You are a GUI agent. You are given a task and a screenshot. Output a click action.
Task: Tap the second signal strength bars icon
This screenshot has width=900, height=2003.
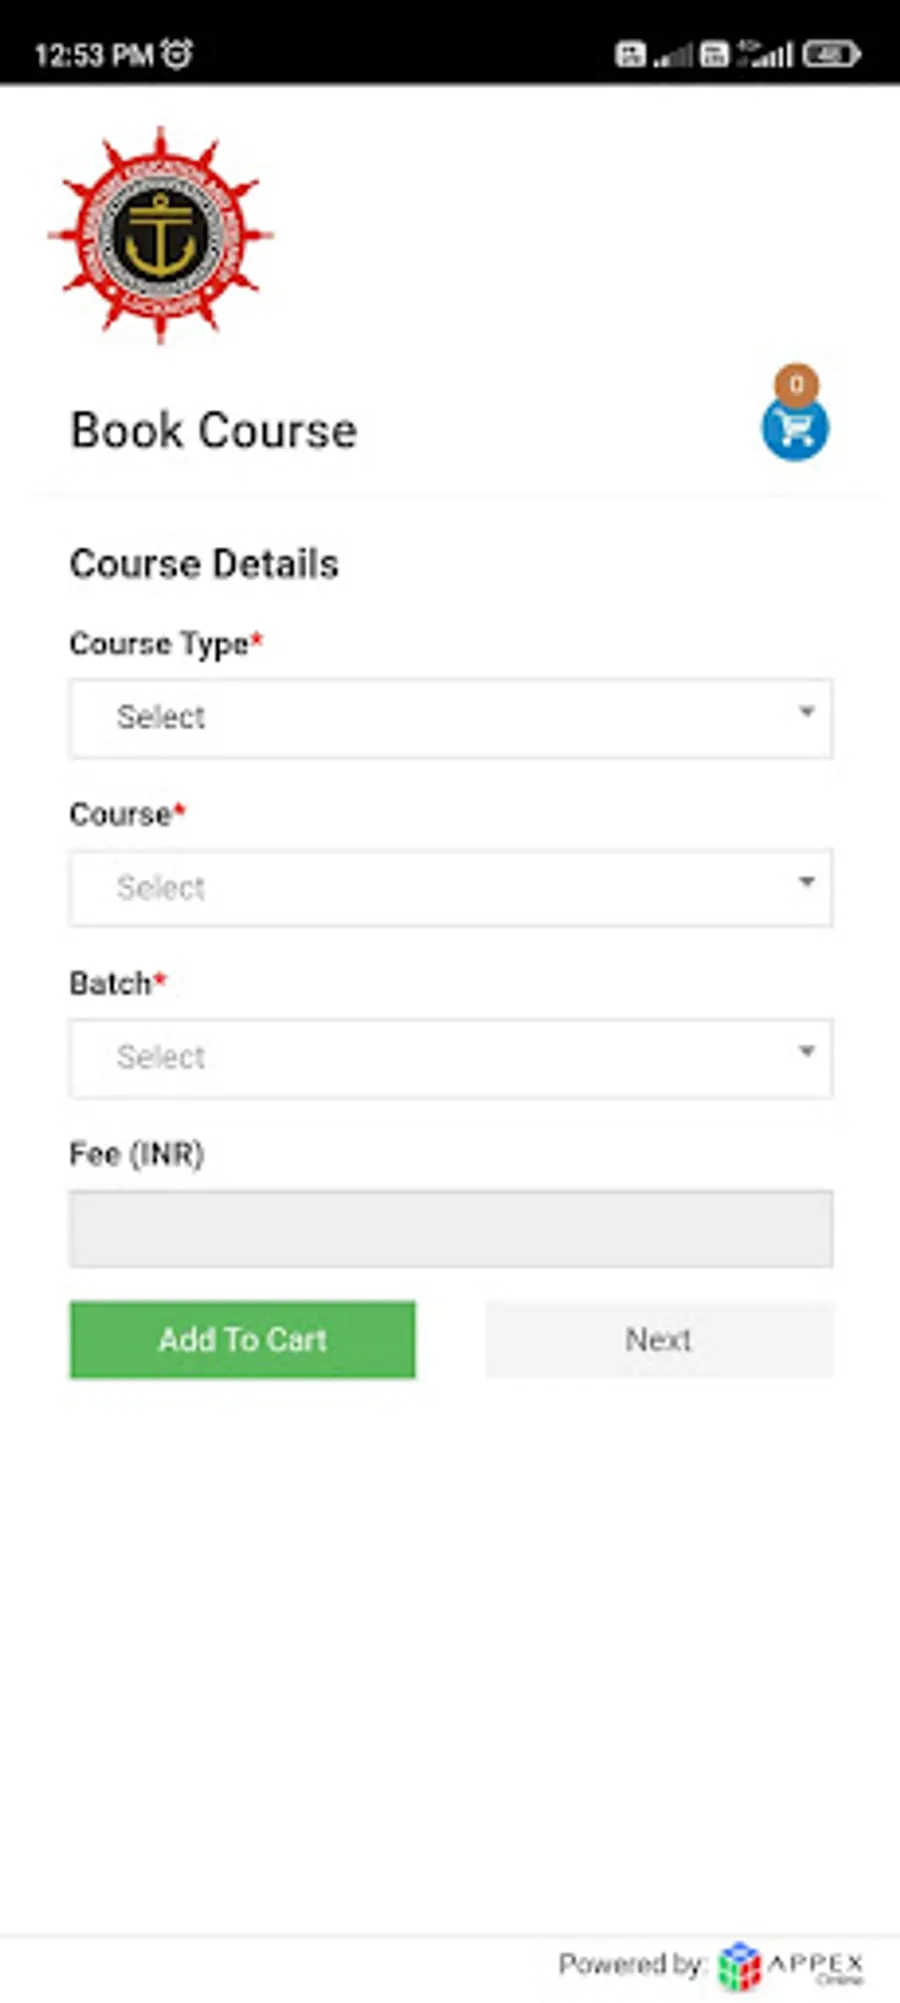point(766,54)
